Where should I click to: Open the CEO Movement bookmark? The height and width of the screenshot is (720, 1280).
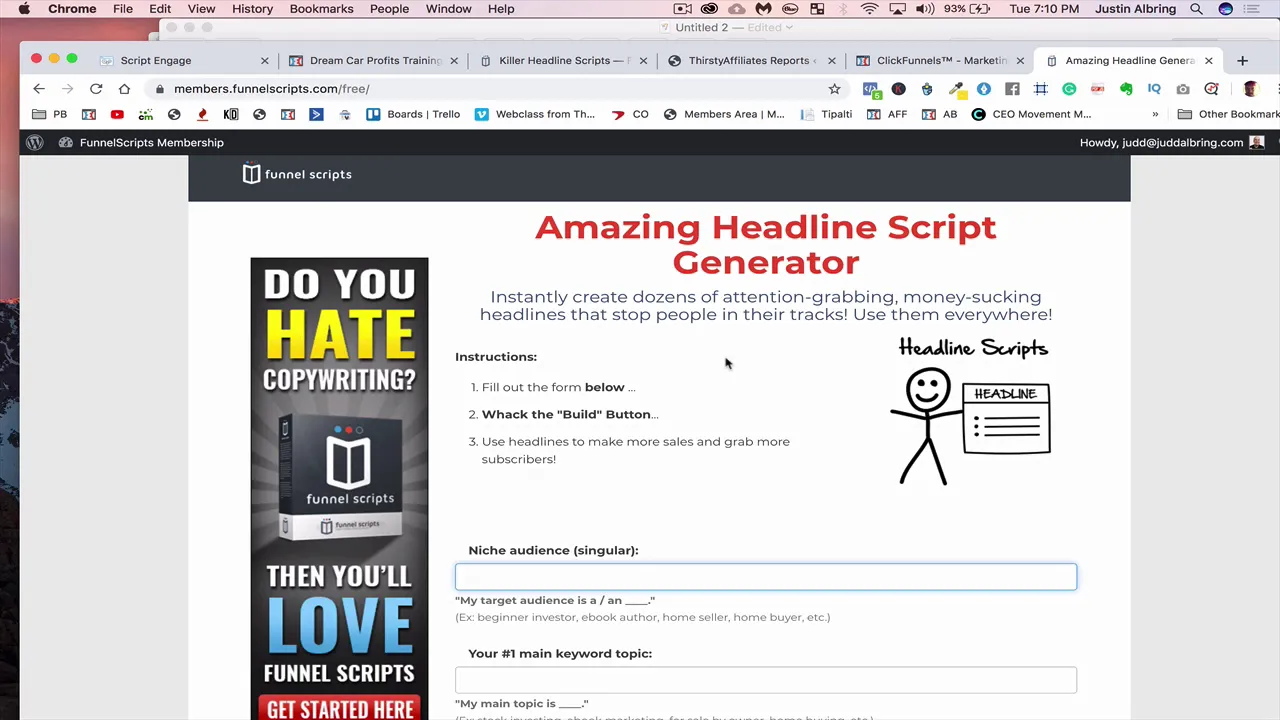click(x=1032, y=114)
